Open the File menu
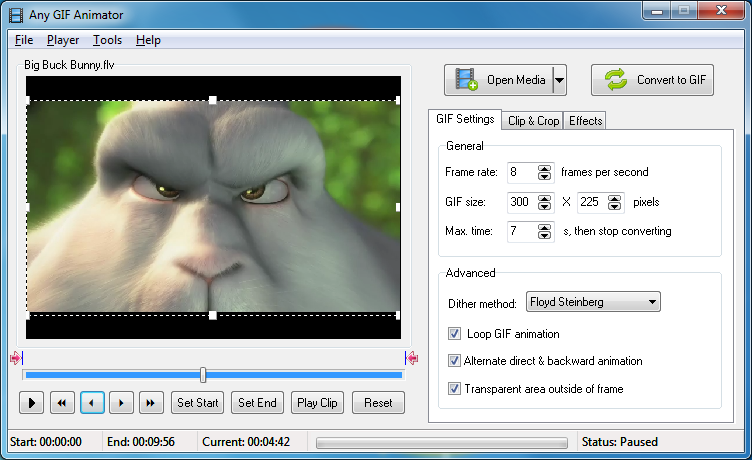 coord(24,40)
